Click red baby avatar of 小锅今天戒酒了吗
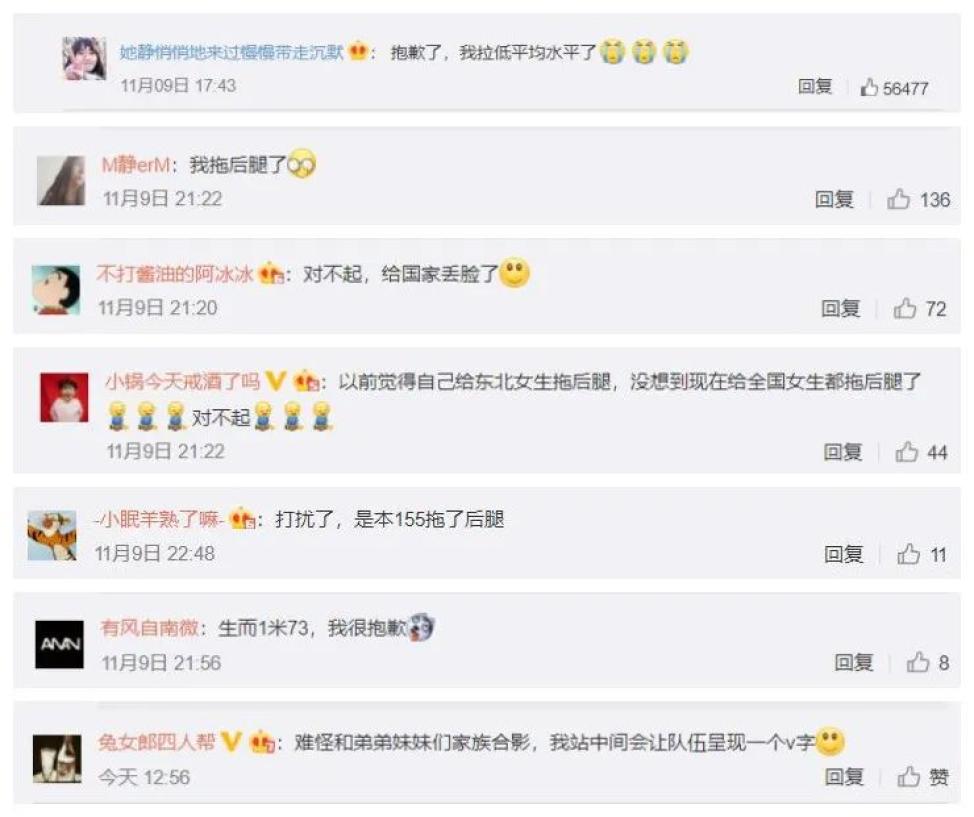974x817 pixels. [x=64, y=398]
